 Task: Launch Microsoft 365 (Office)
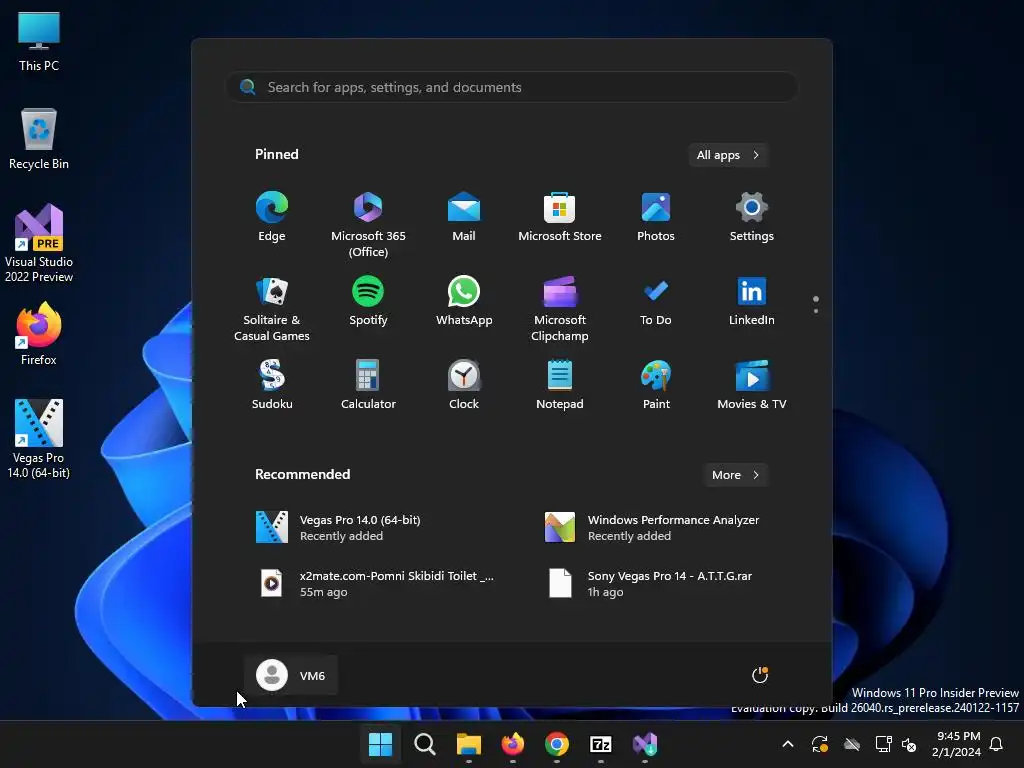[x=368, y=225]
